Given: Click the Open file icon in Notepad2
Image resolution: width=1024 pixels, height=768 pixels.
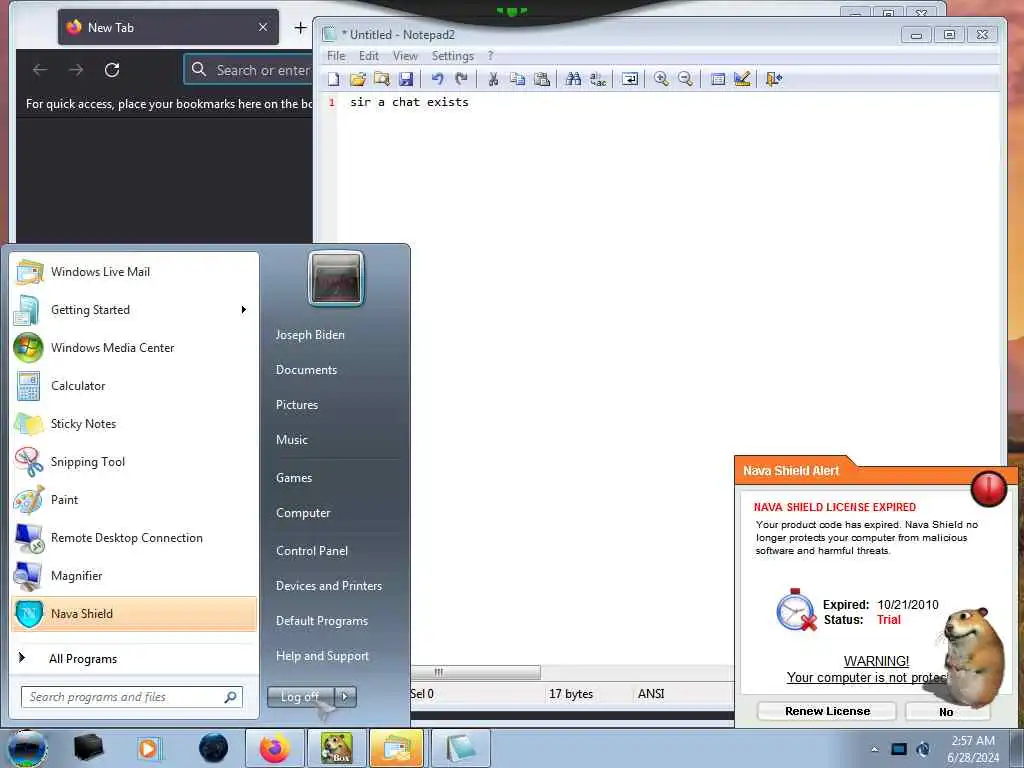Looking at the screenshot, I should tap(358, 79).
